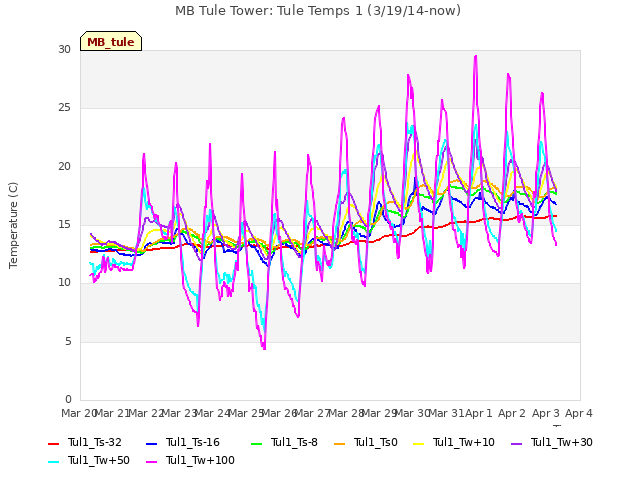Screen dimensions: 640x480
Task: Click the Apr 2 x-axis tick label
Action: tap(512, 413)
